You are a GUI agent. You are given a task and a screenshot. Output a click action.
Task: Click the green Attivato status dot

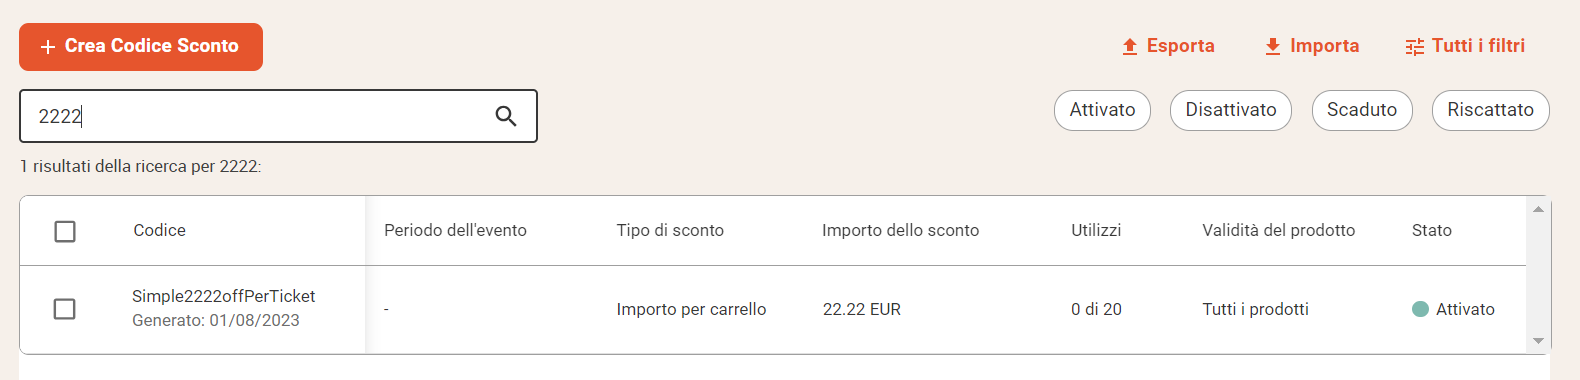(1420, 309)
